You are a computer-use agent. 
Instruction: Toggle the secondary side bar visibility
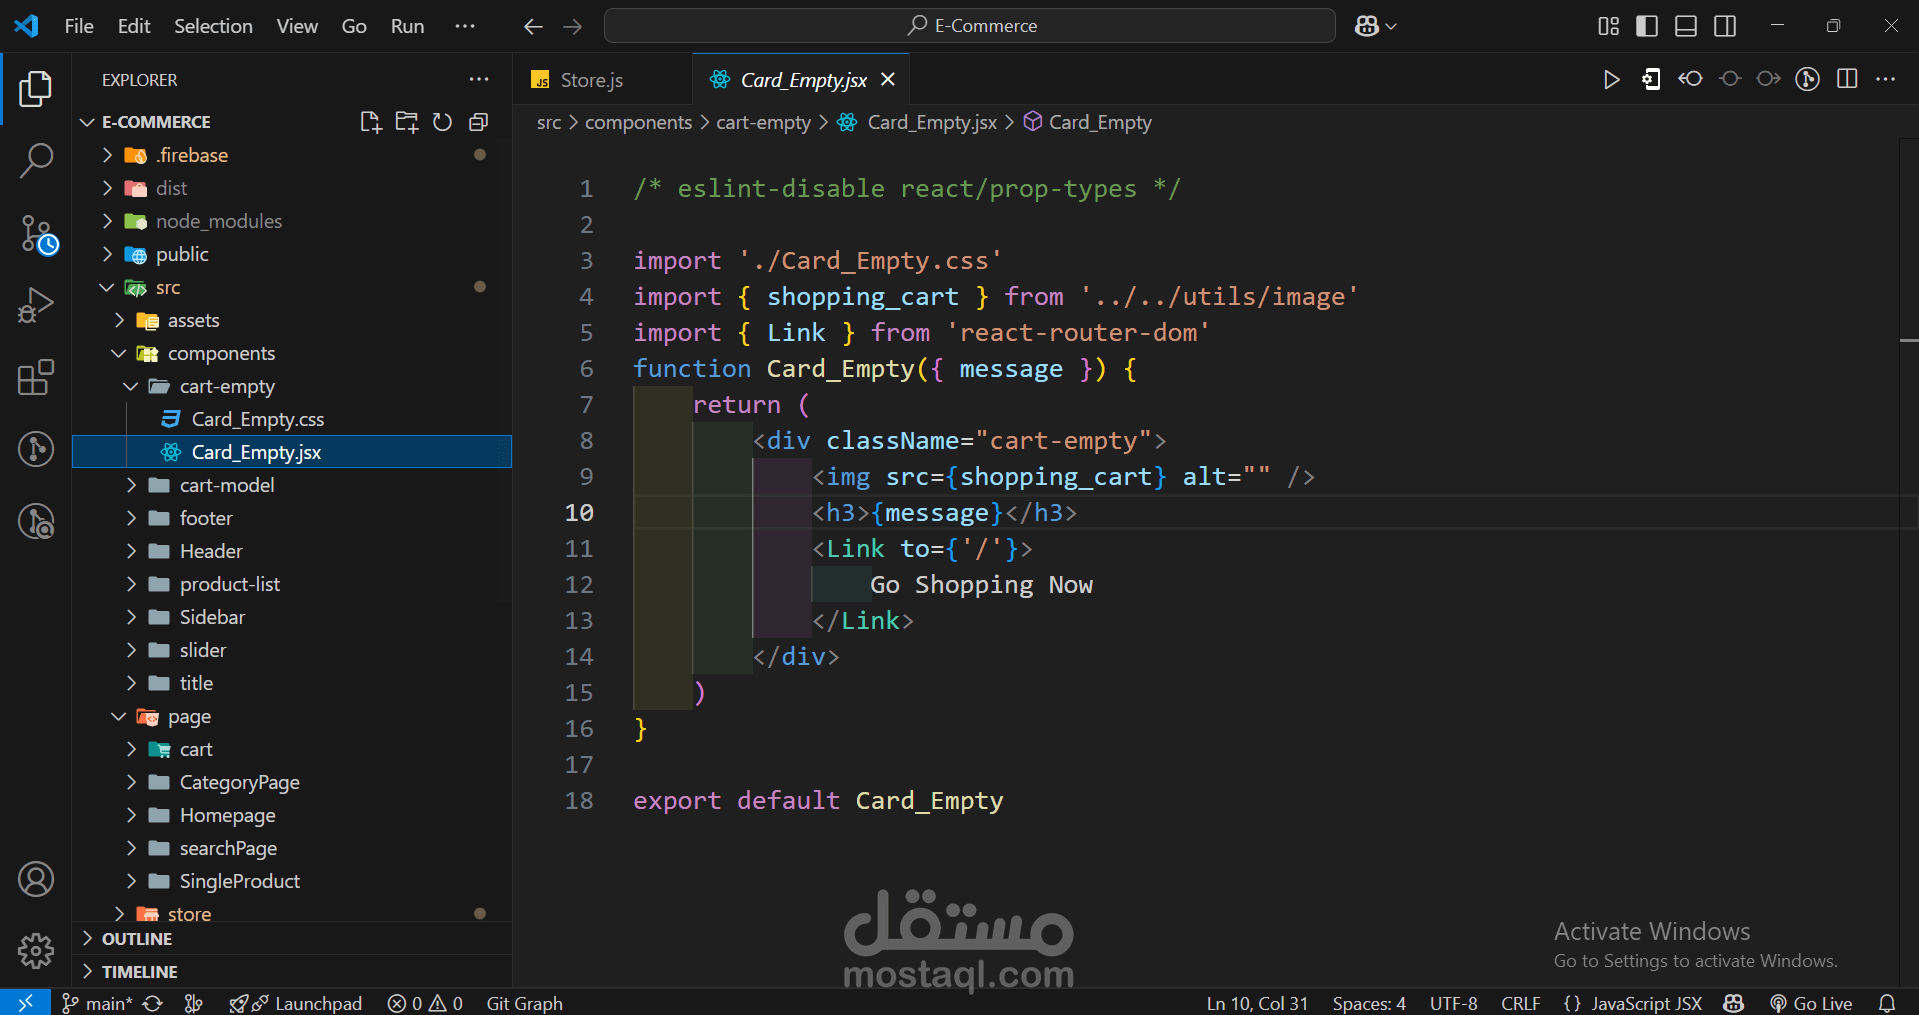1725,27
